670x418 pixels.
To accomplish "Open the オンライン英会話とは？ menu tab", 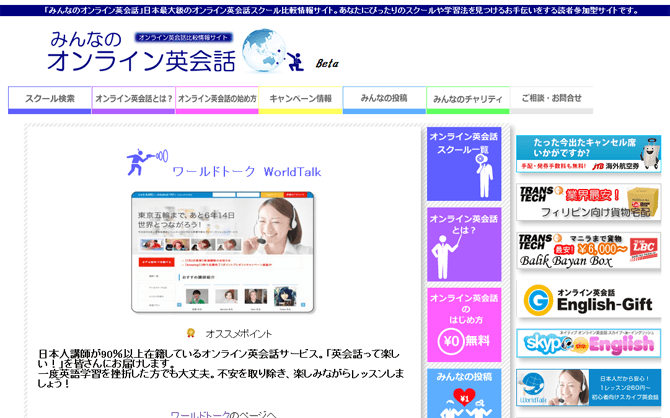I will point(133,100).
